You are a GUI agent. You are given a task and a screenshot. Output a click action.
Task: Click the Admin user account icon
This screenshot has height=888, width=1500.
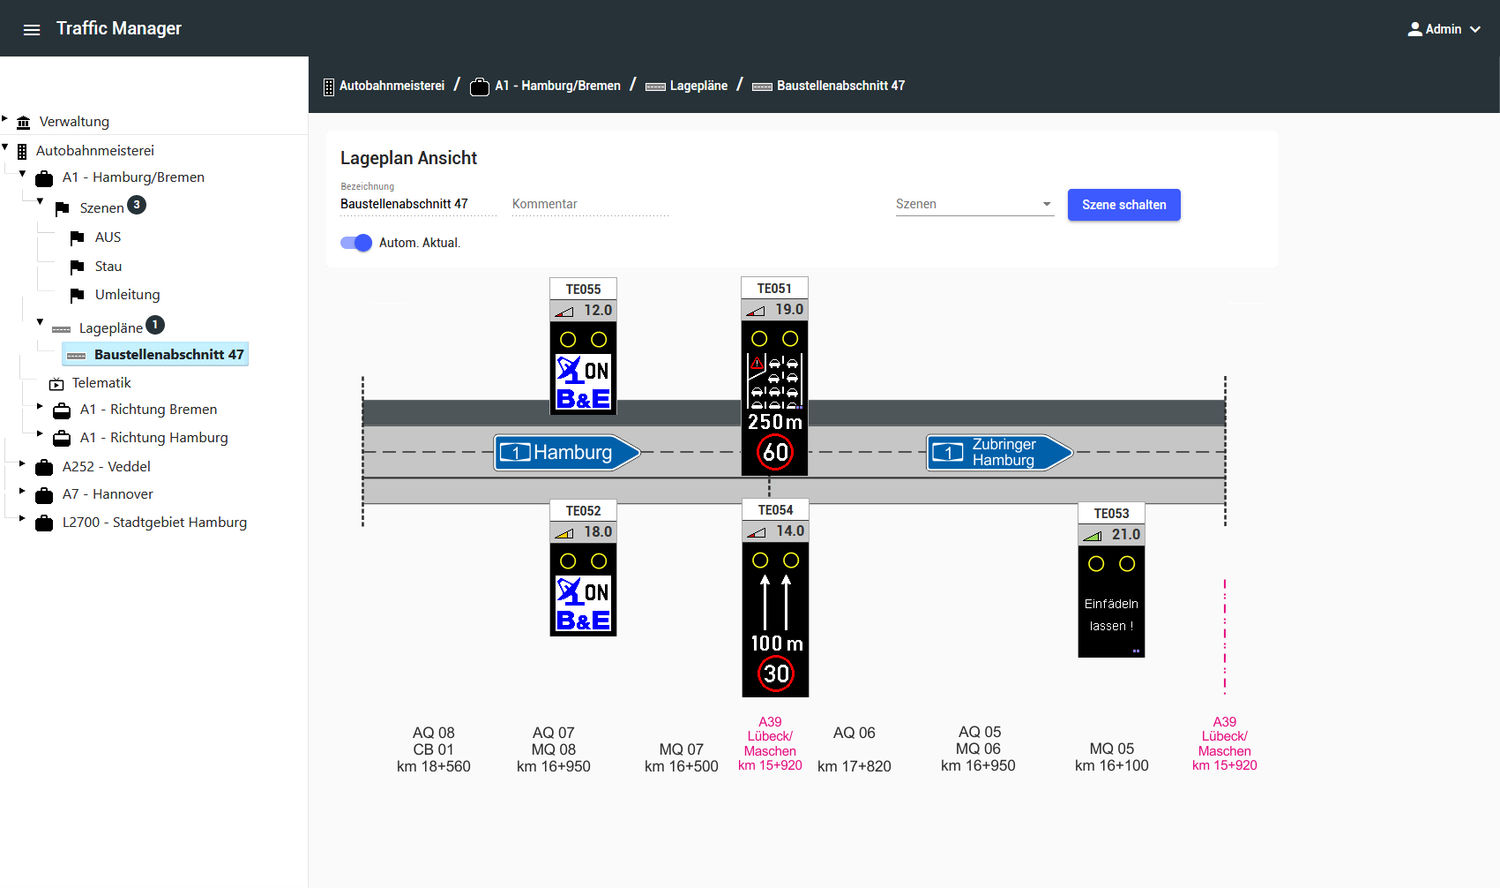(x=1414, y=29)
